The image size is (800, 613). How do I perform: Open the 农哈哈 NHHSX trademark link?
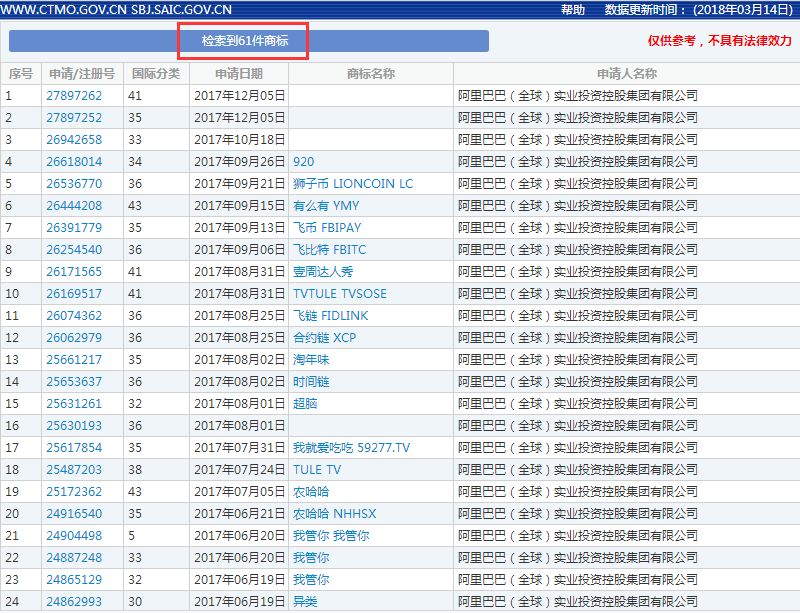coord(334,514)
